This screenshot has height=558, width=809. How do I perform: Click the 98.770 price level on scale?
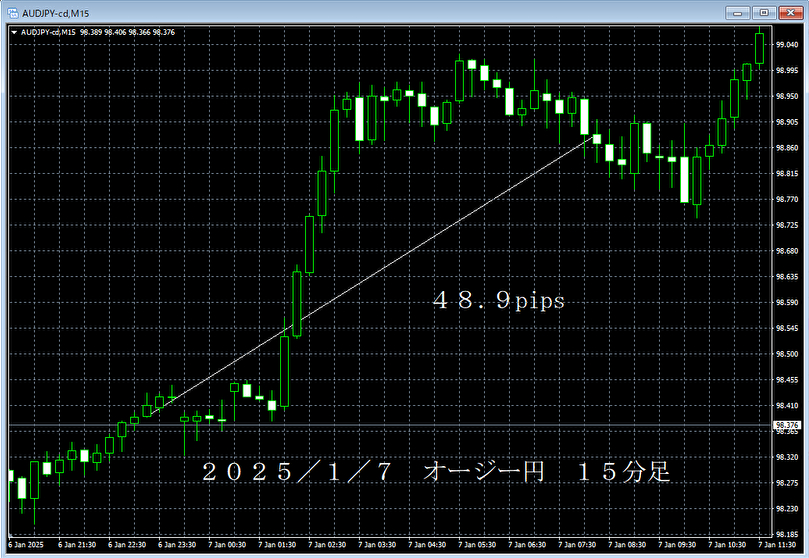click(x=787, y=200)
